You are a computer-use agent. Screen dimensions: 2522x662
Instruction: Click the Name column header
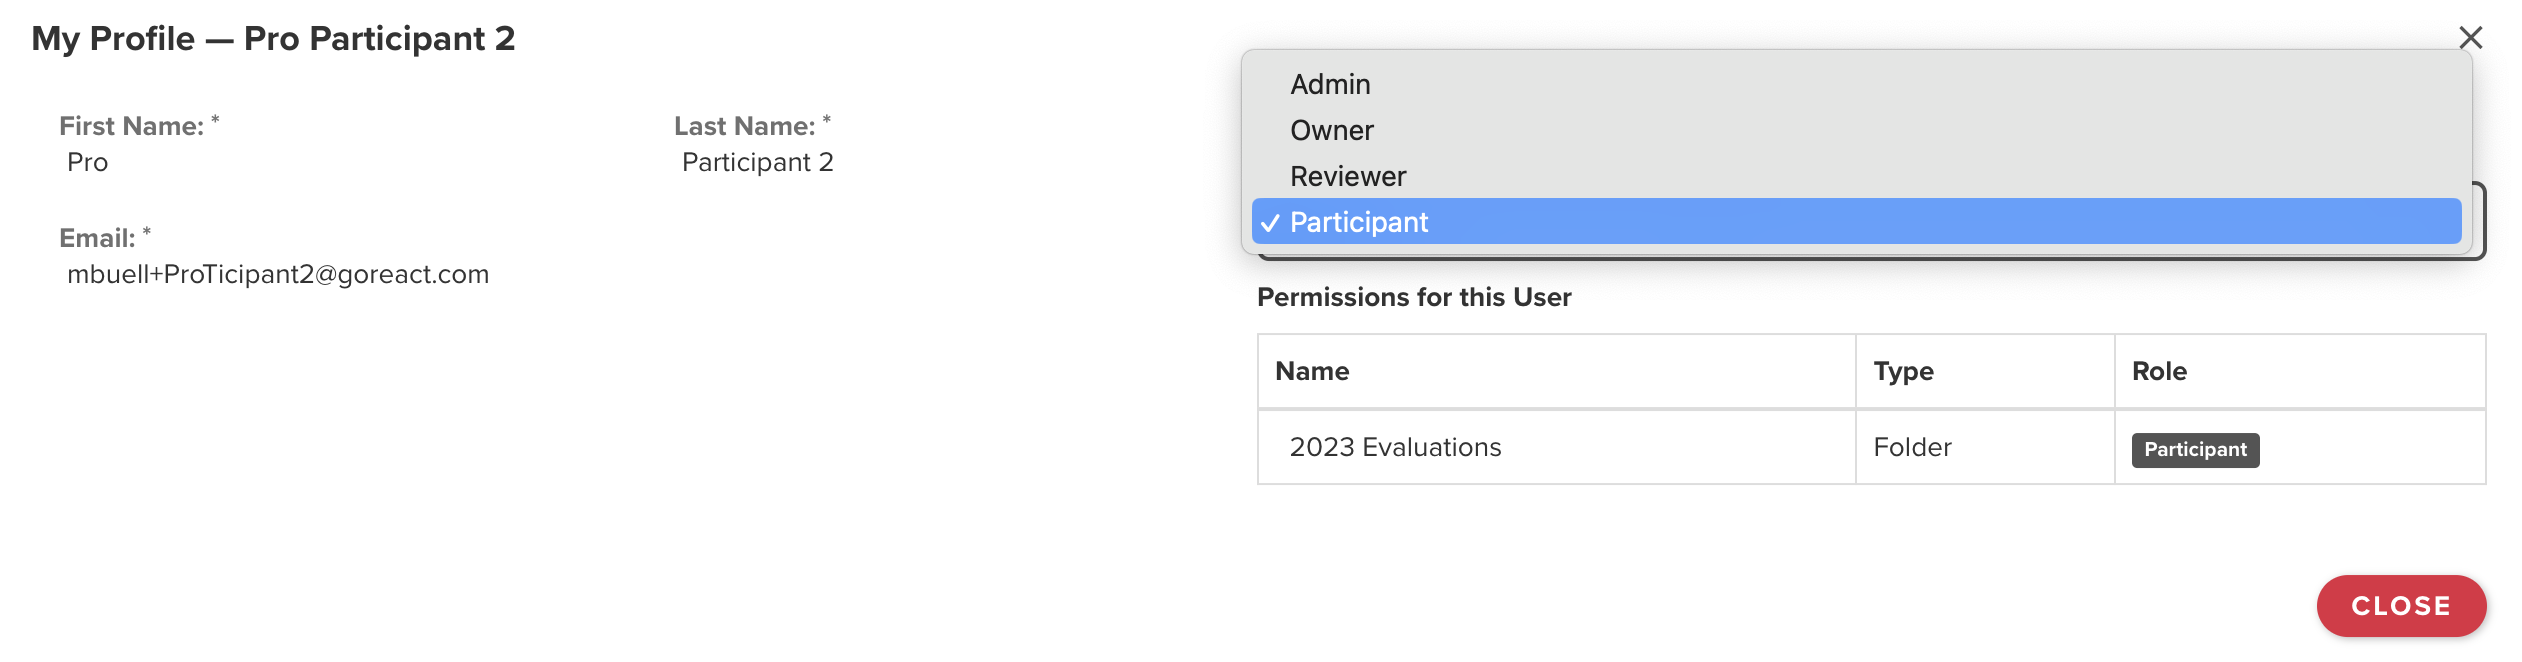click(1312, 371)
